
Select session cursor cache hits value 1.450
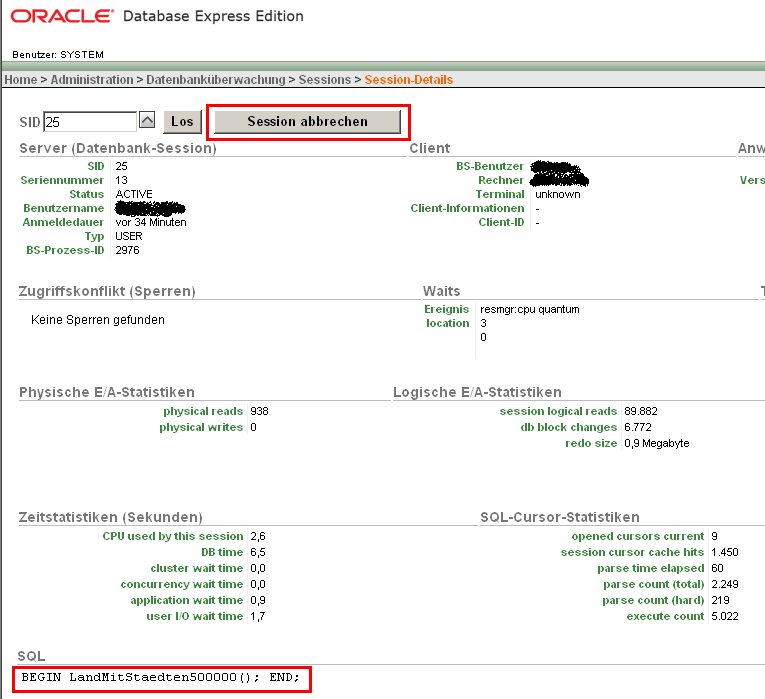(x=725, y=552)
